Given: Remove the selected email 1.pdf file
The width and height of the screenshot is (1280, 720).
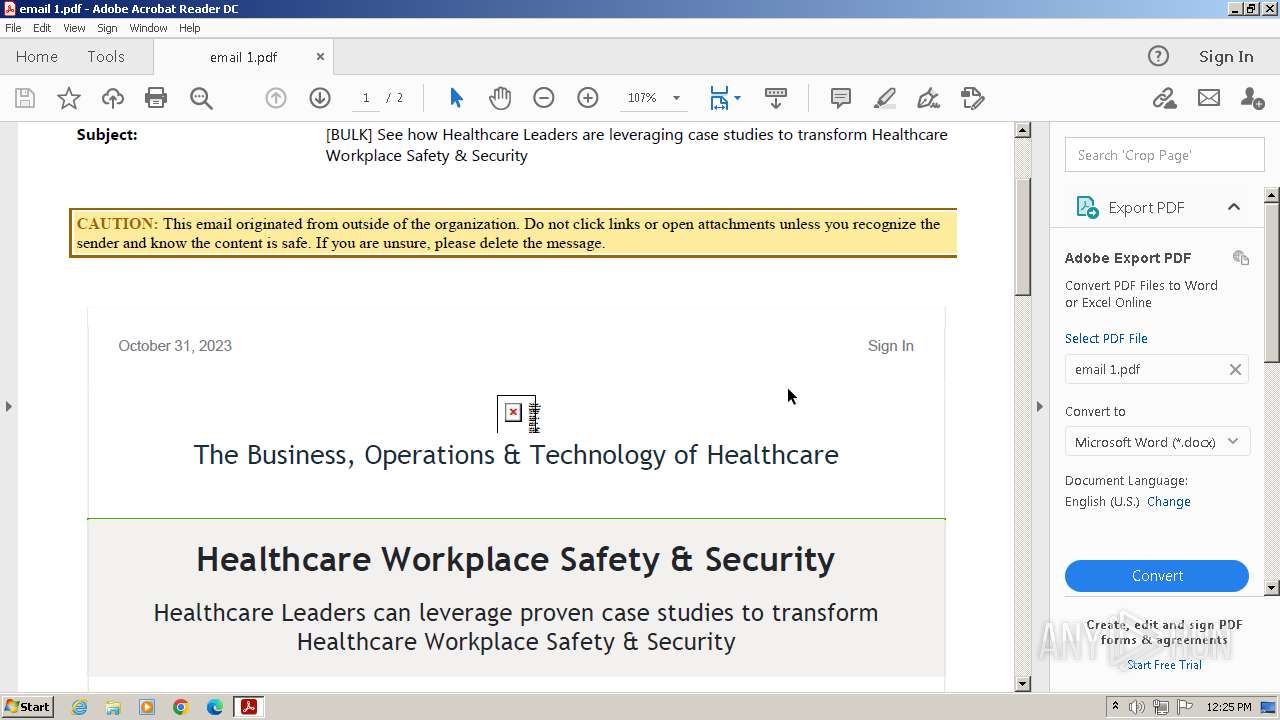Looking at the screenshot, I should [1235, 369].
